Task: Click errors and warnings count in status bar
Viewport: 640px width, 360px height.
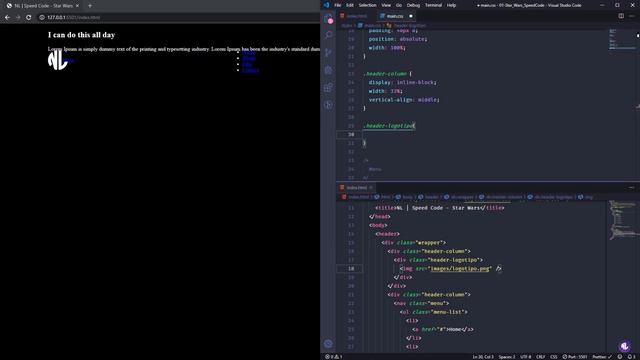Action: point(333,357)
